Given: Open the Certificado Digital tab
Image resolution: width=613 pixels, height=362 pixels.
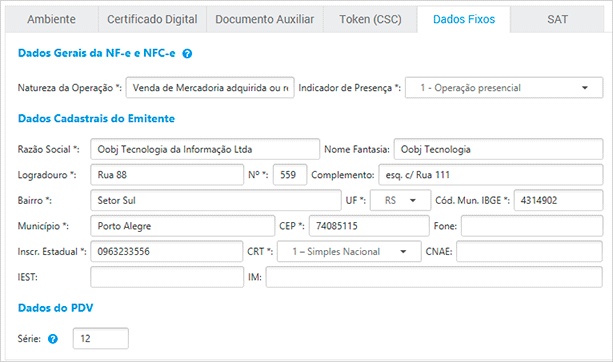Looking at the screenshot, I should coord(152,19).
